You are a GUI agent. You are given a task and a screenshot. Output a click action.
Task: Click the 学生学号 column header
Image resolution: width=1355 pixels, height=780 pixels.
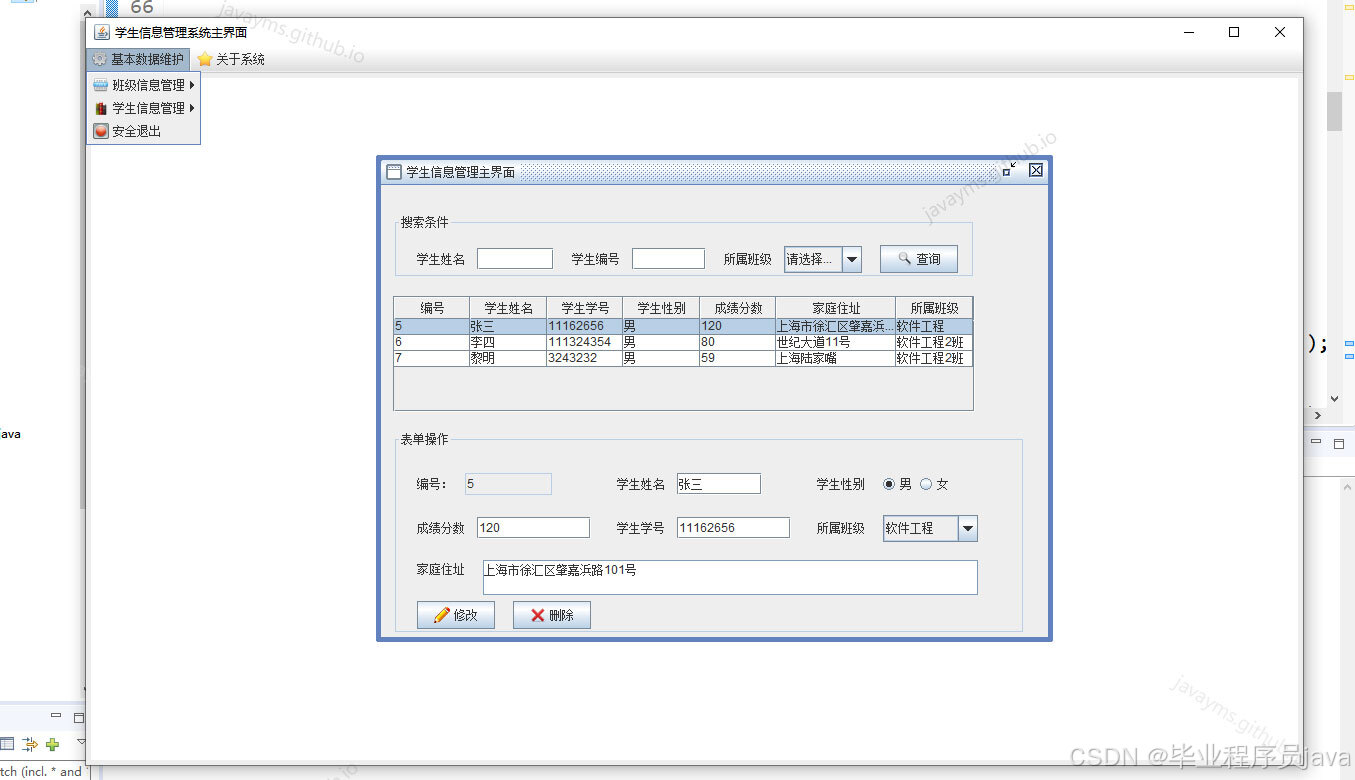[x=584, y=308]
